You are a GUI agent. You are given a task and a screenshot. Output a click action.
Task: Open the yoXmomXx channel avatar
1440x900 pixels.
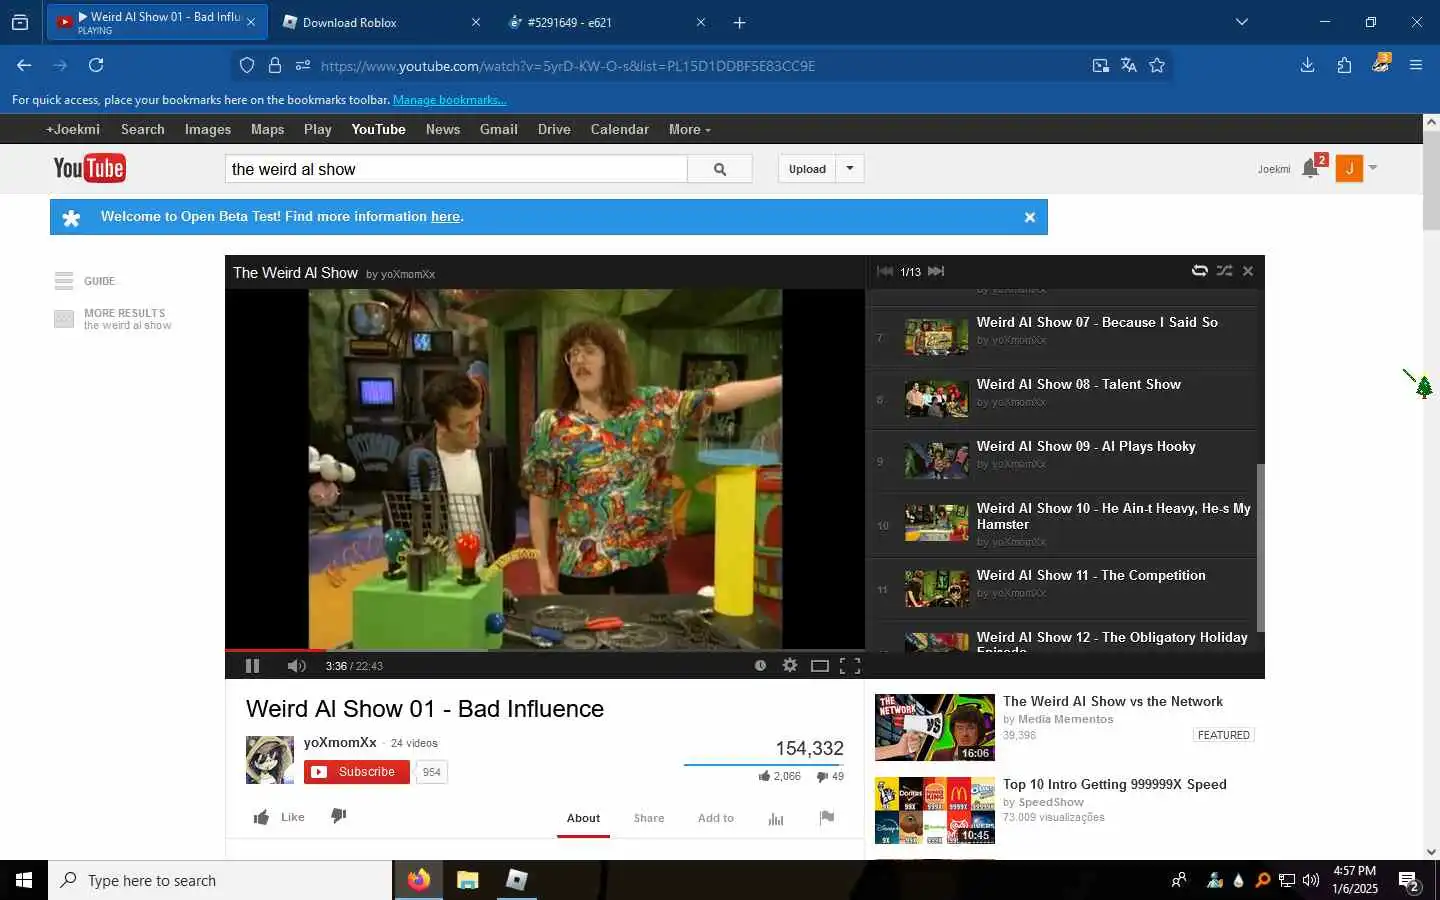pos(270,760)
